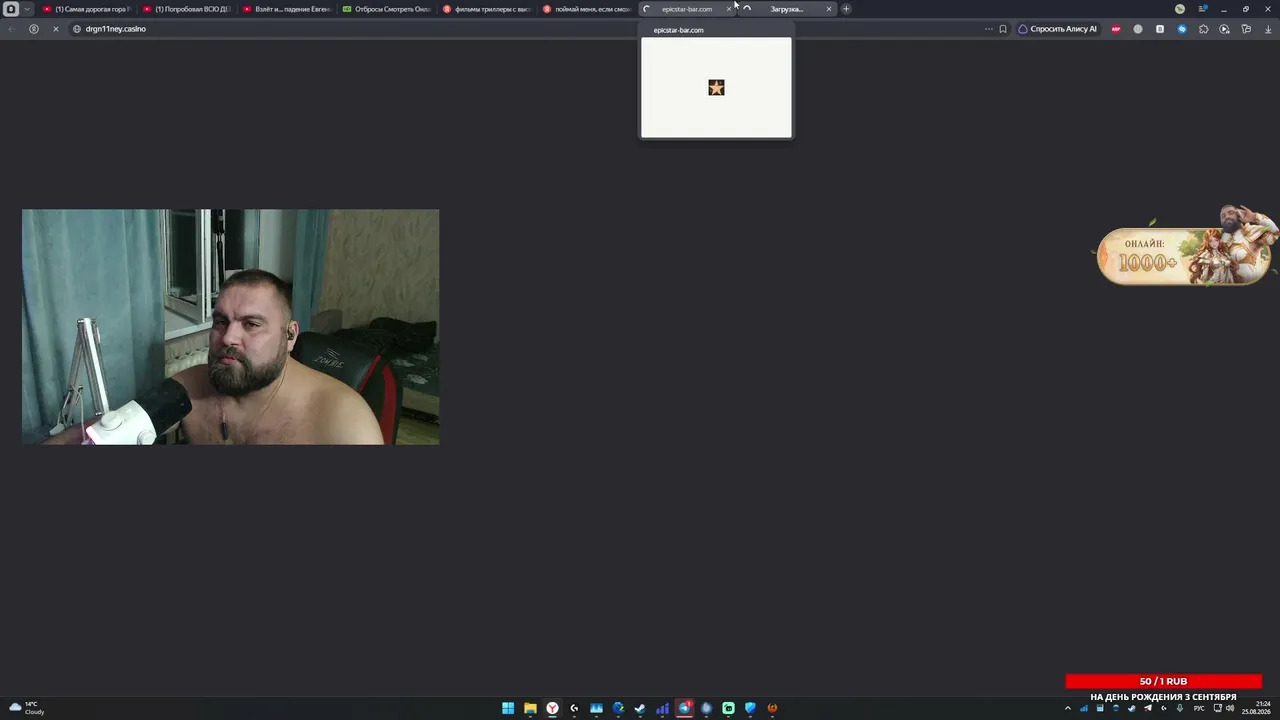Screen dimensions: 1280x720
Task: Switch to the 'фильмы триллеры' Yandex tab
Action: pos(488,9)
